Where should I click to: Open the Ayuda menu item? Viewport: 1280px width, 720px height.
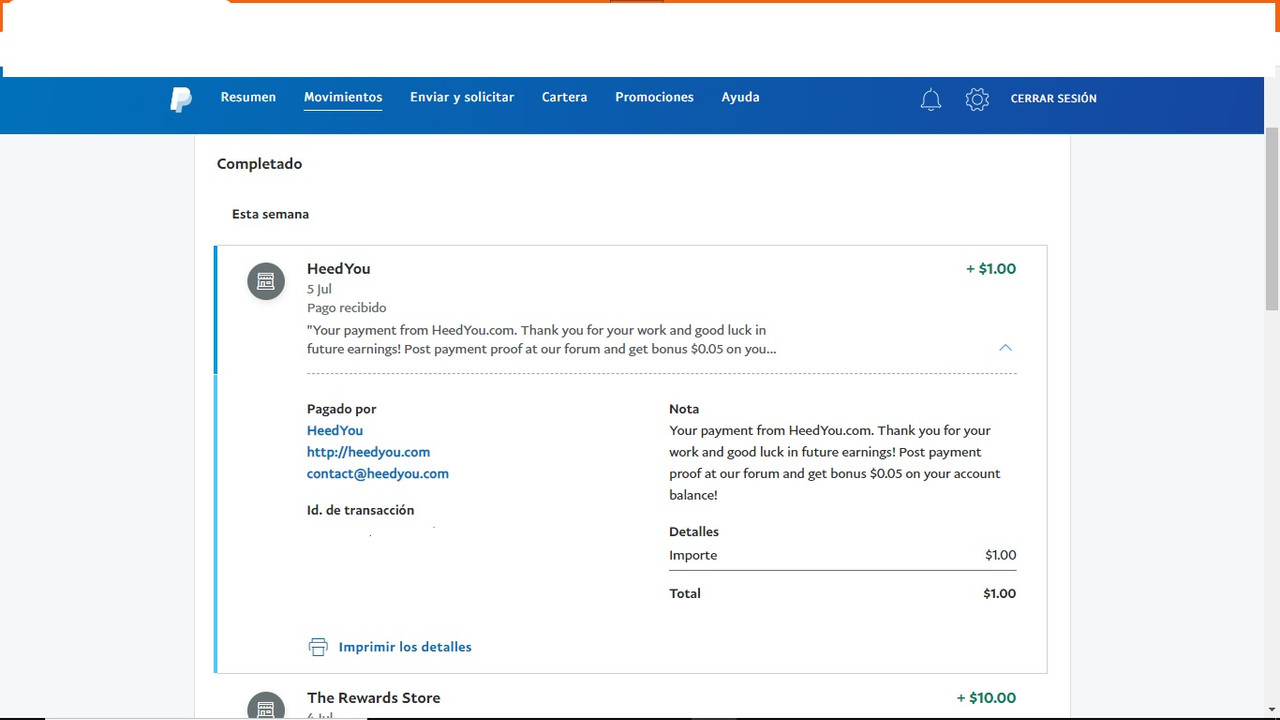[740, 97]
